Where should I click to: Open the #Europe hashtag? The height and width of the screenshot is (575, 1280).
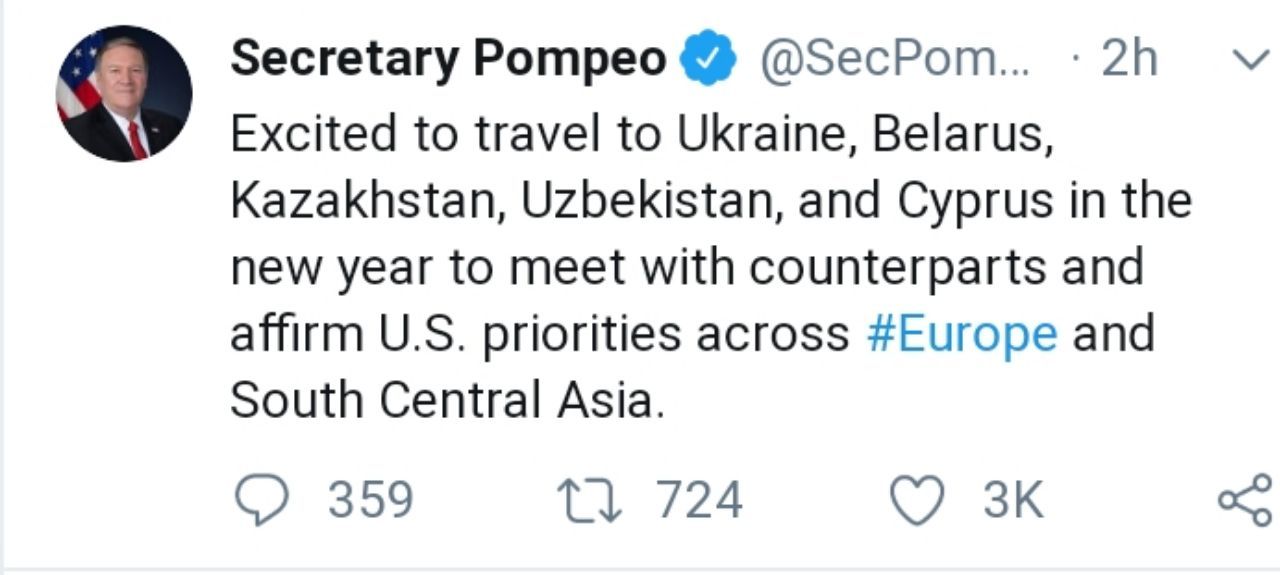961,333
